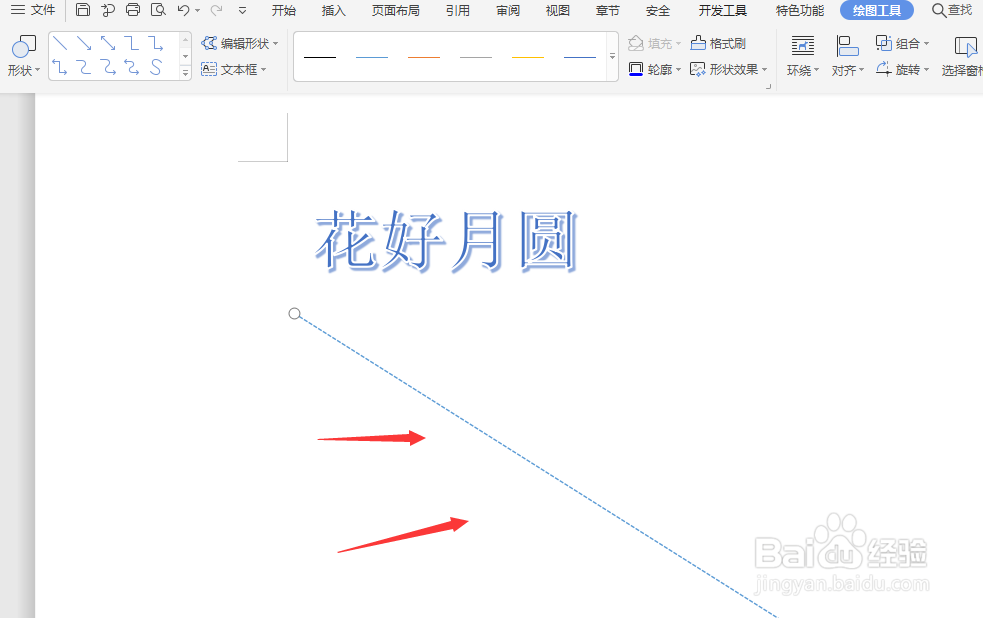
Task: Select the straight line tool from shape gallery
Action: (60, 43)
